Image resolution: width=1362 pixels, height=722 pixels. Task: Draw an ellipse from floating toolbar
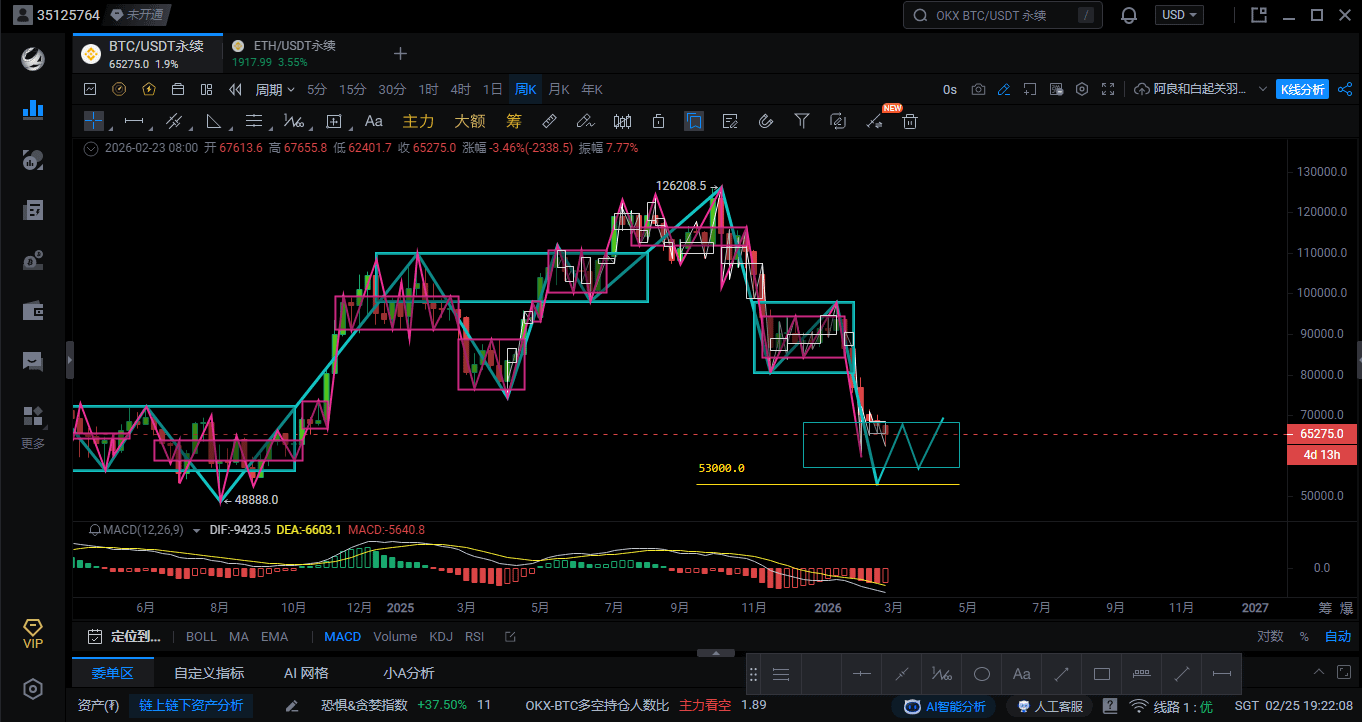tap(981, 674)
